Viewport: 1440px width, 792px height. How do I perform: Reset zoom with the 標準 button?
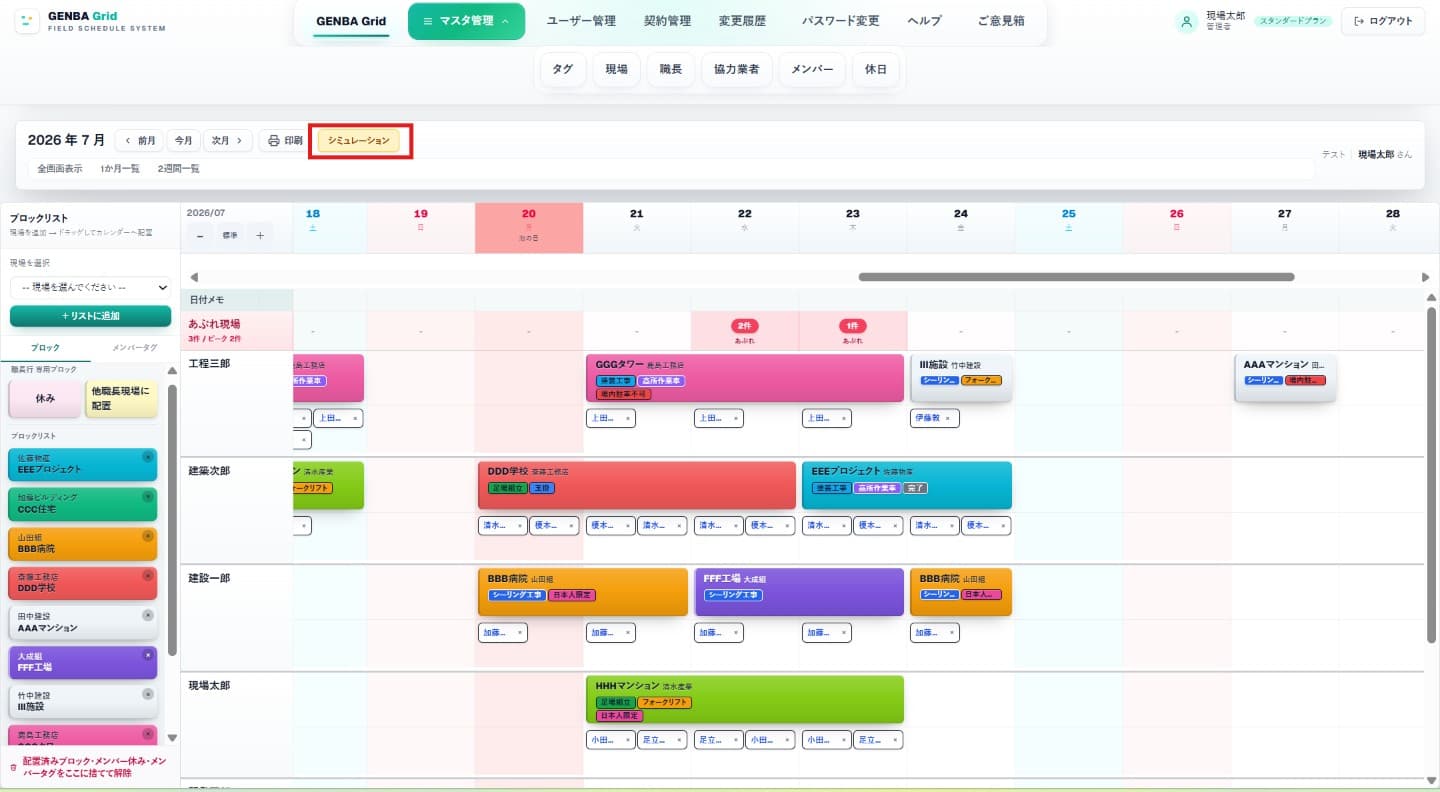230,235
